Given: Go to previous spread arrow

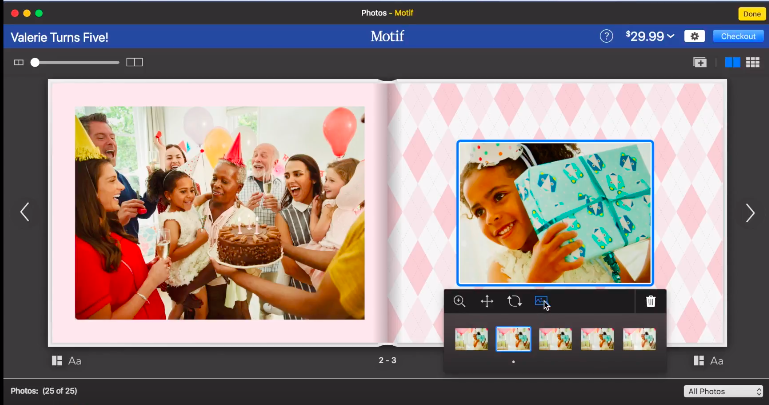Looking at the screenshot, I should 25,212.
